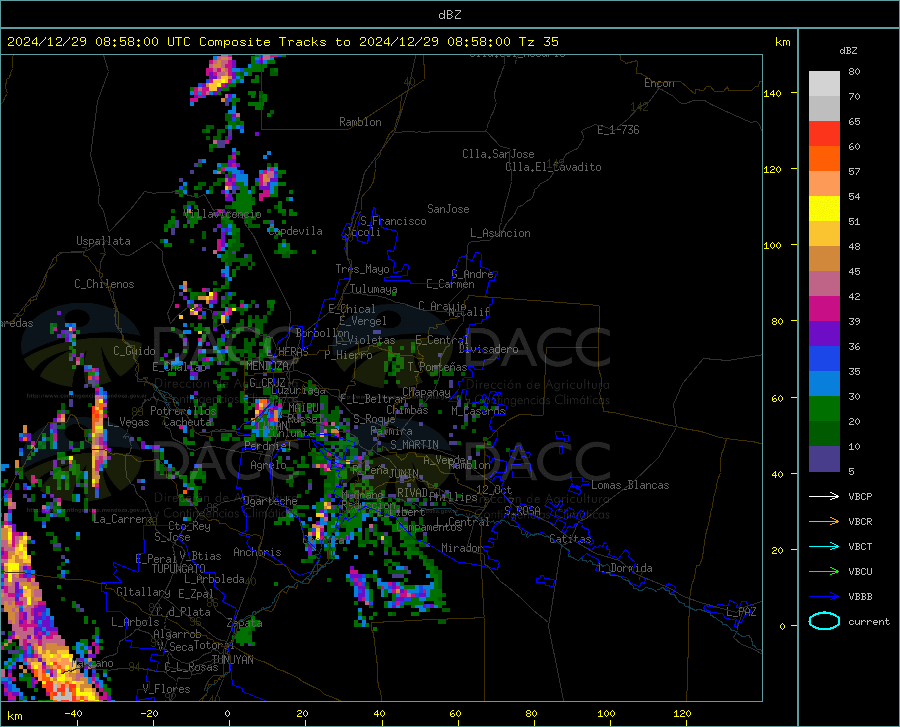Click legend value '65'
Image resolution: width=900 pixels, height=727 pixels.
click(854, 122)
